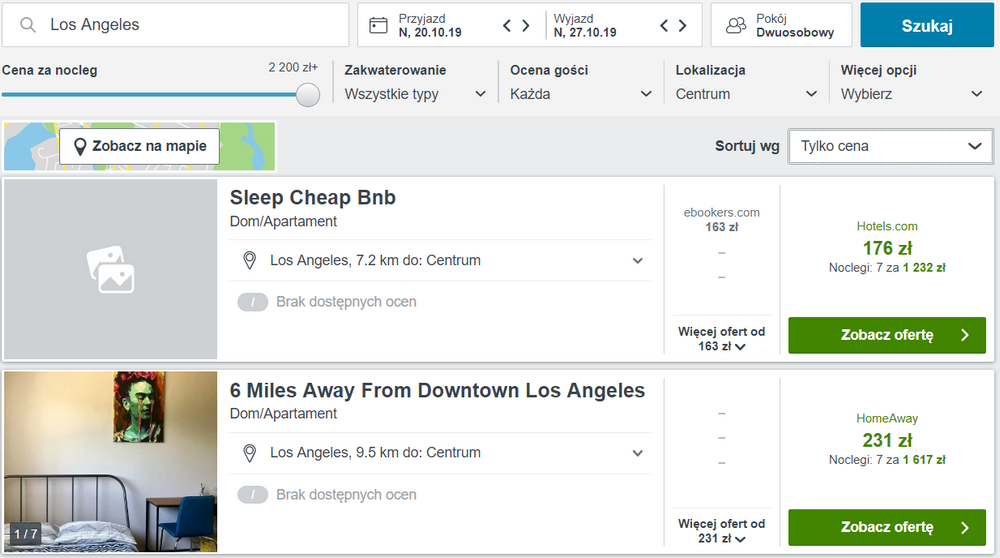Click the blue Szukaj button

point(927,25)
